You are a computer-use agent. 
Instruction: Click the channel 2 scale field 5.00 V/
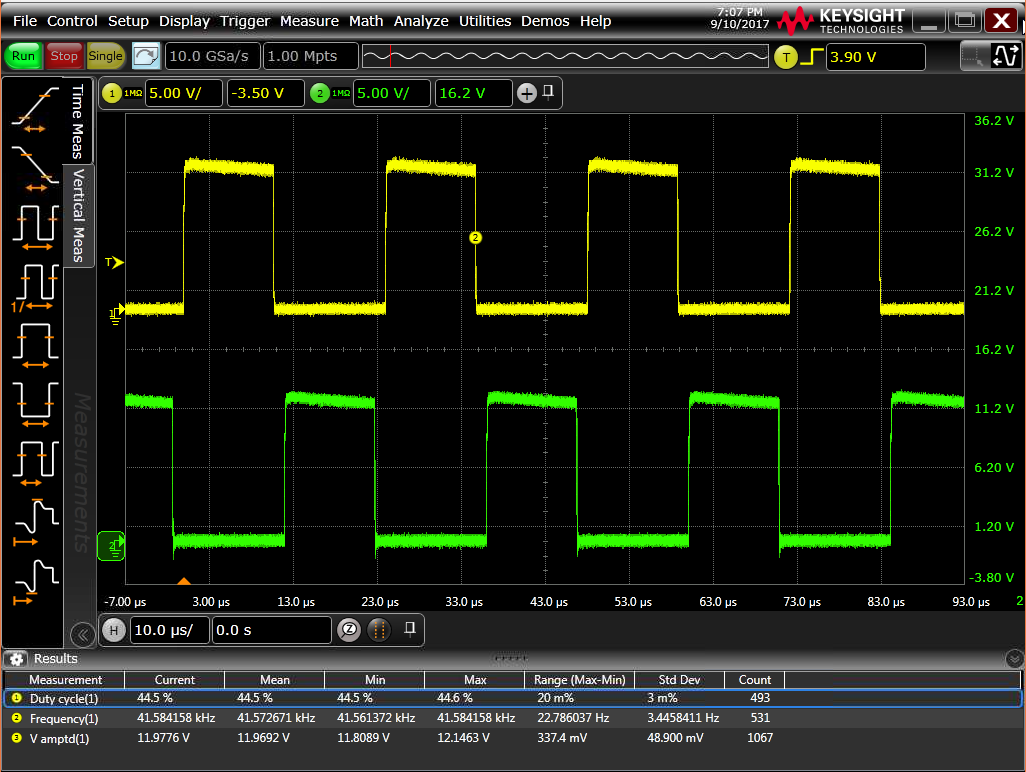tap(392, 93)
